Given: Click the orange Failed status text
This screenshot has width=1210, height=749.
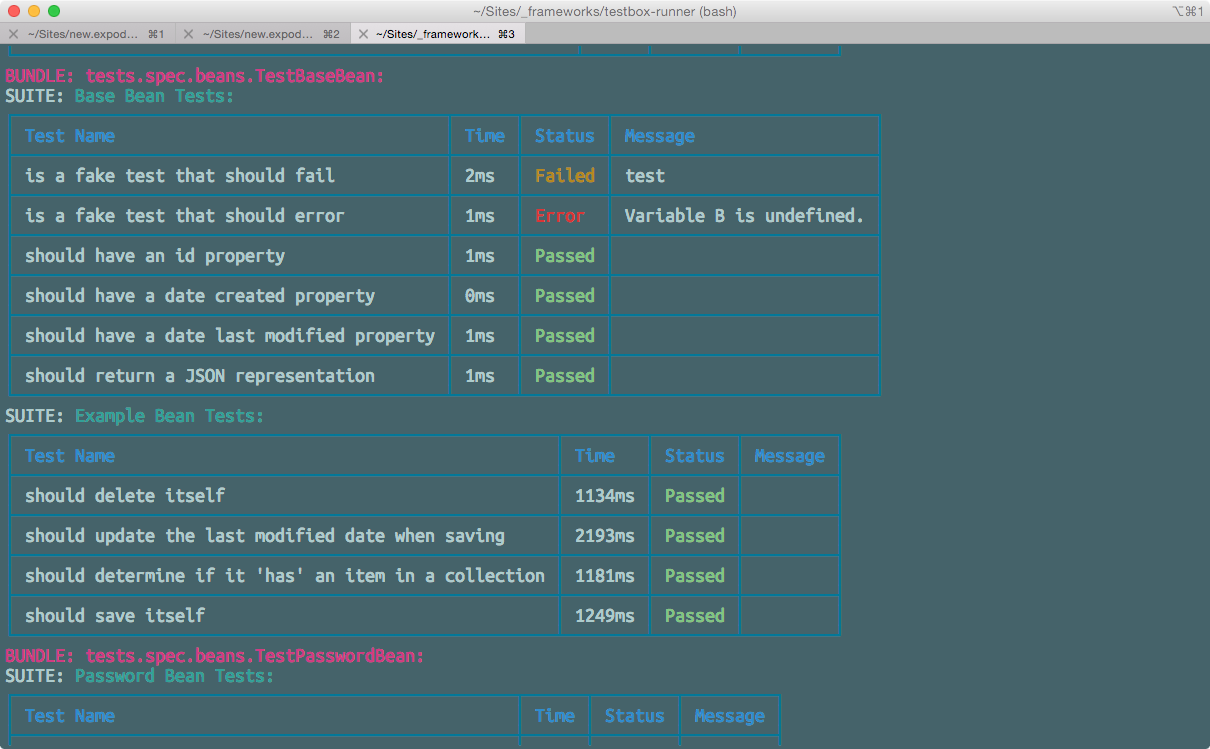Looking at the screenshot, I should 564,176.
